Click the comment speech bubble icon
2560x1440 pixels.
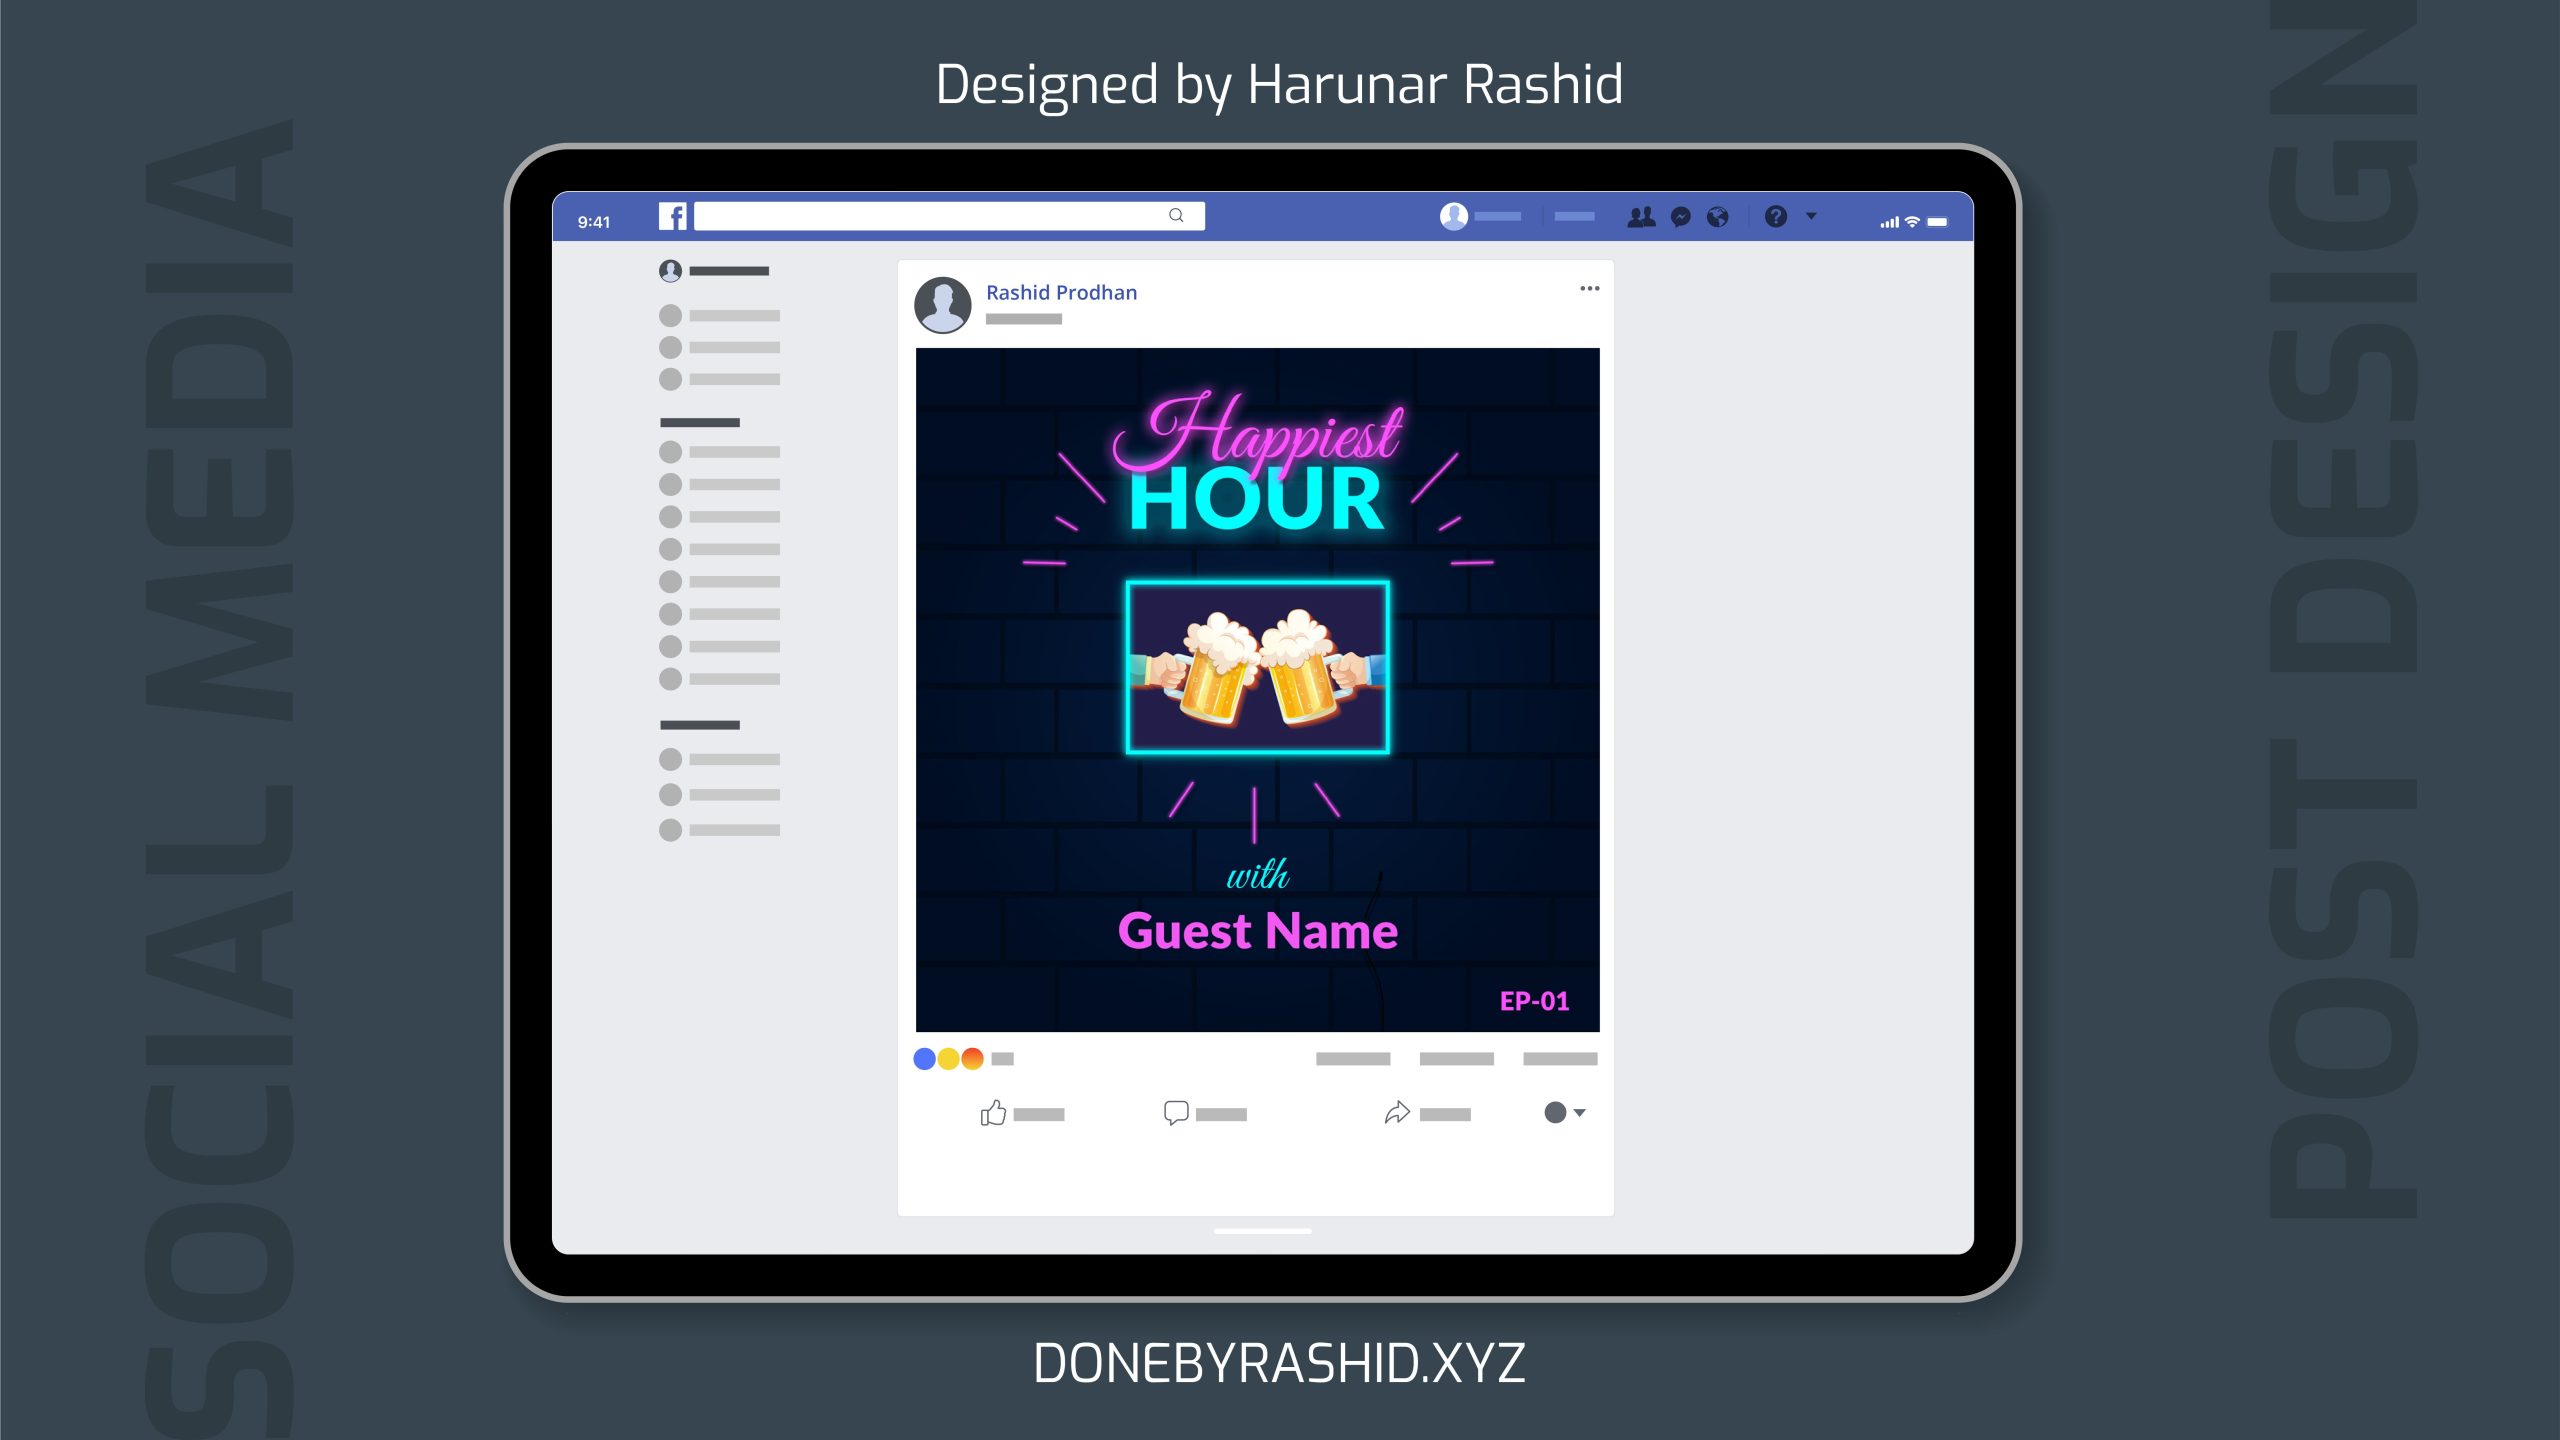pos(1176,1113)
